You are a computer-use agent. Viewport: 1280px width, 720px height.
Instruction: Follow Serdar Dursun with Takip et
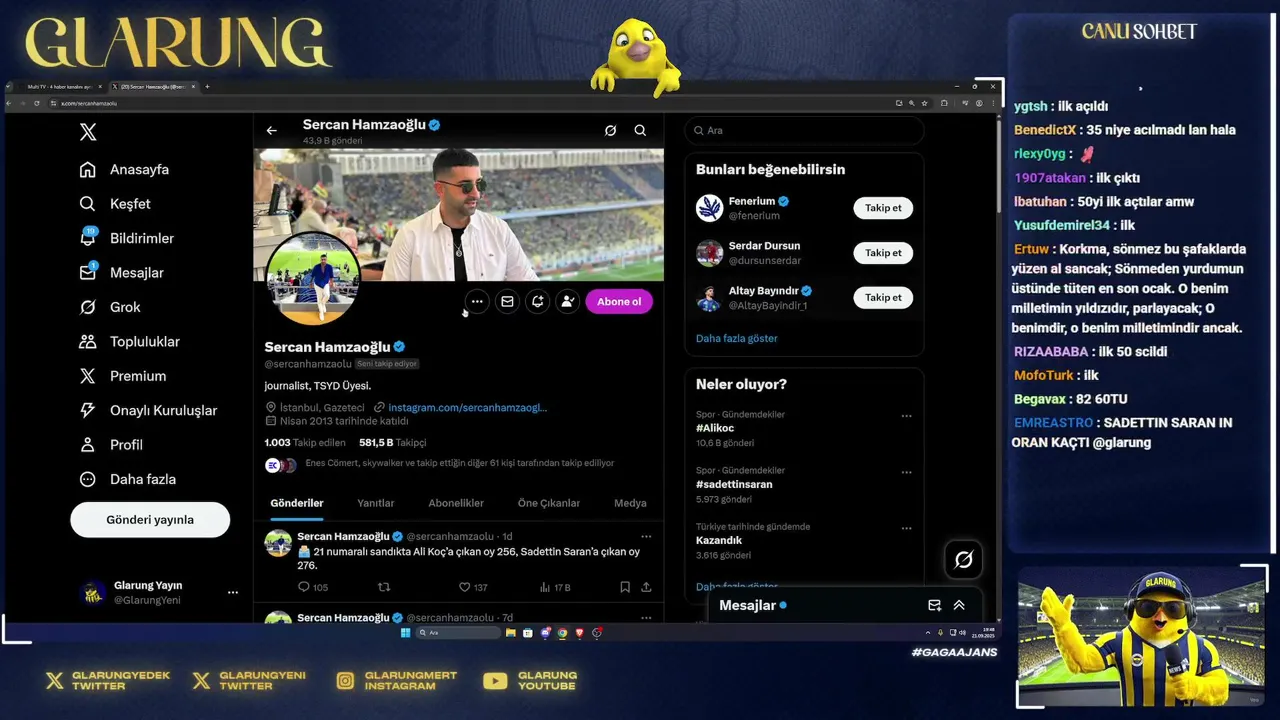click(x=883, y=253)
